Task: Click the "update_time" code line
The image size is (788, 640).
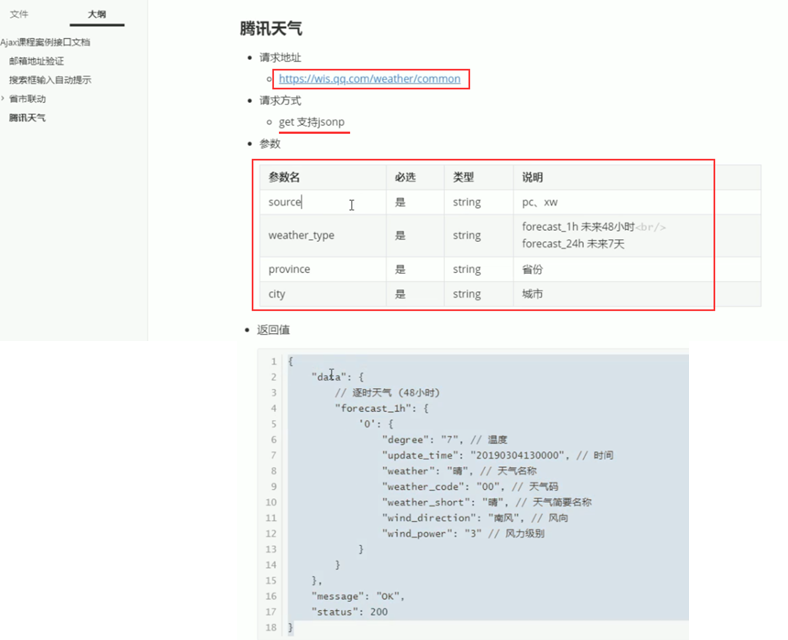Action: [498, 455]
